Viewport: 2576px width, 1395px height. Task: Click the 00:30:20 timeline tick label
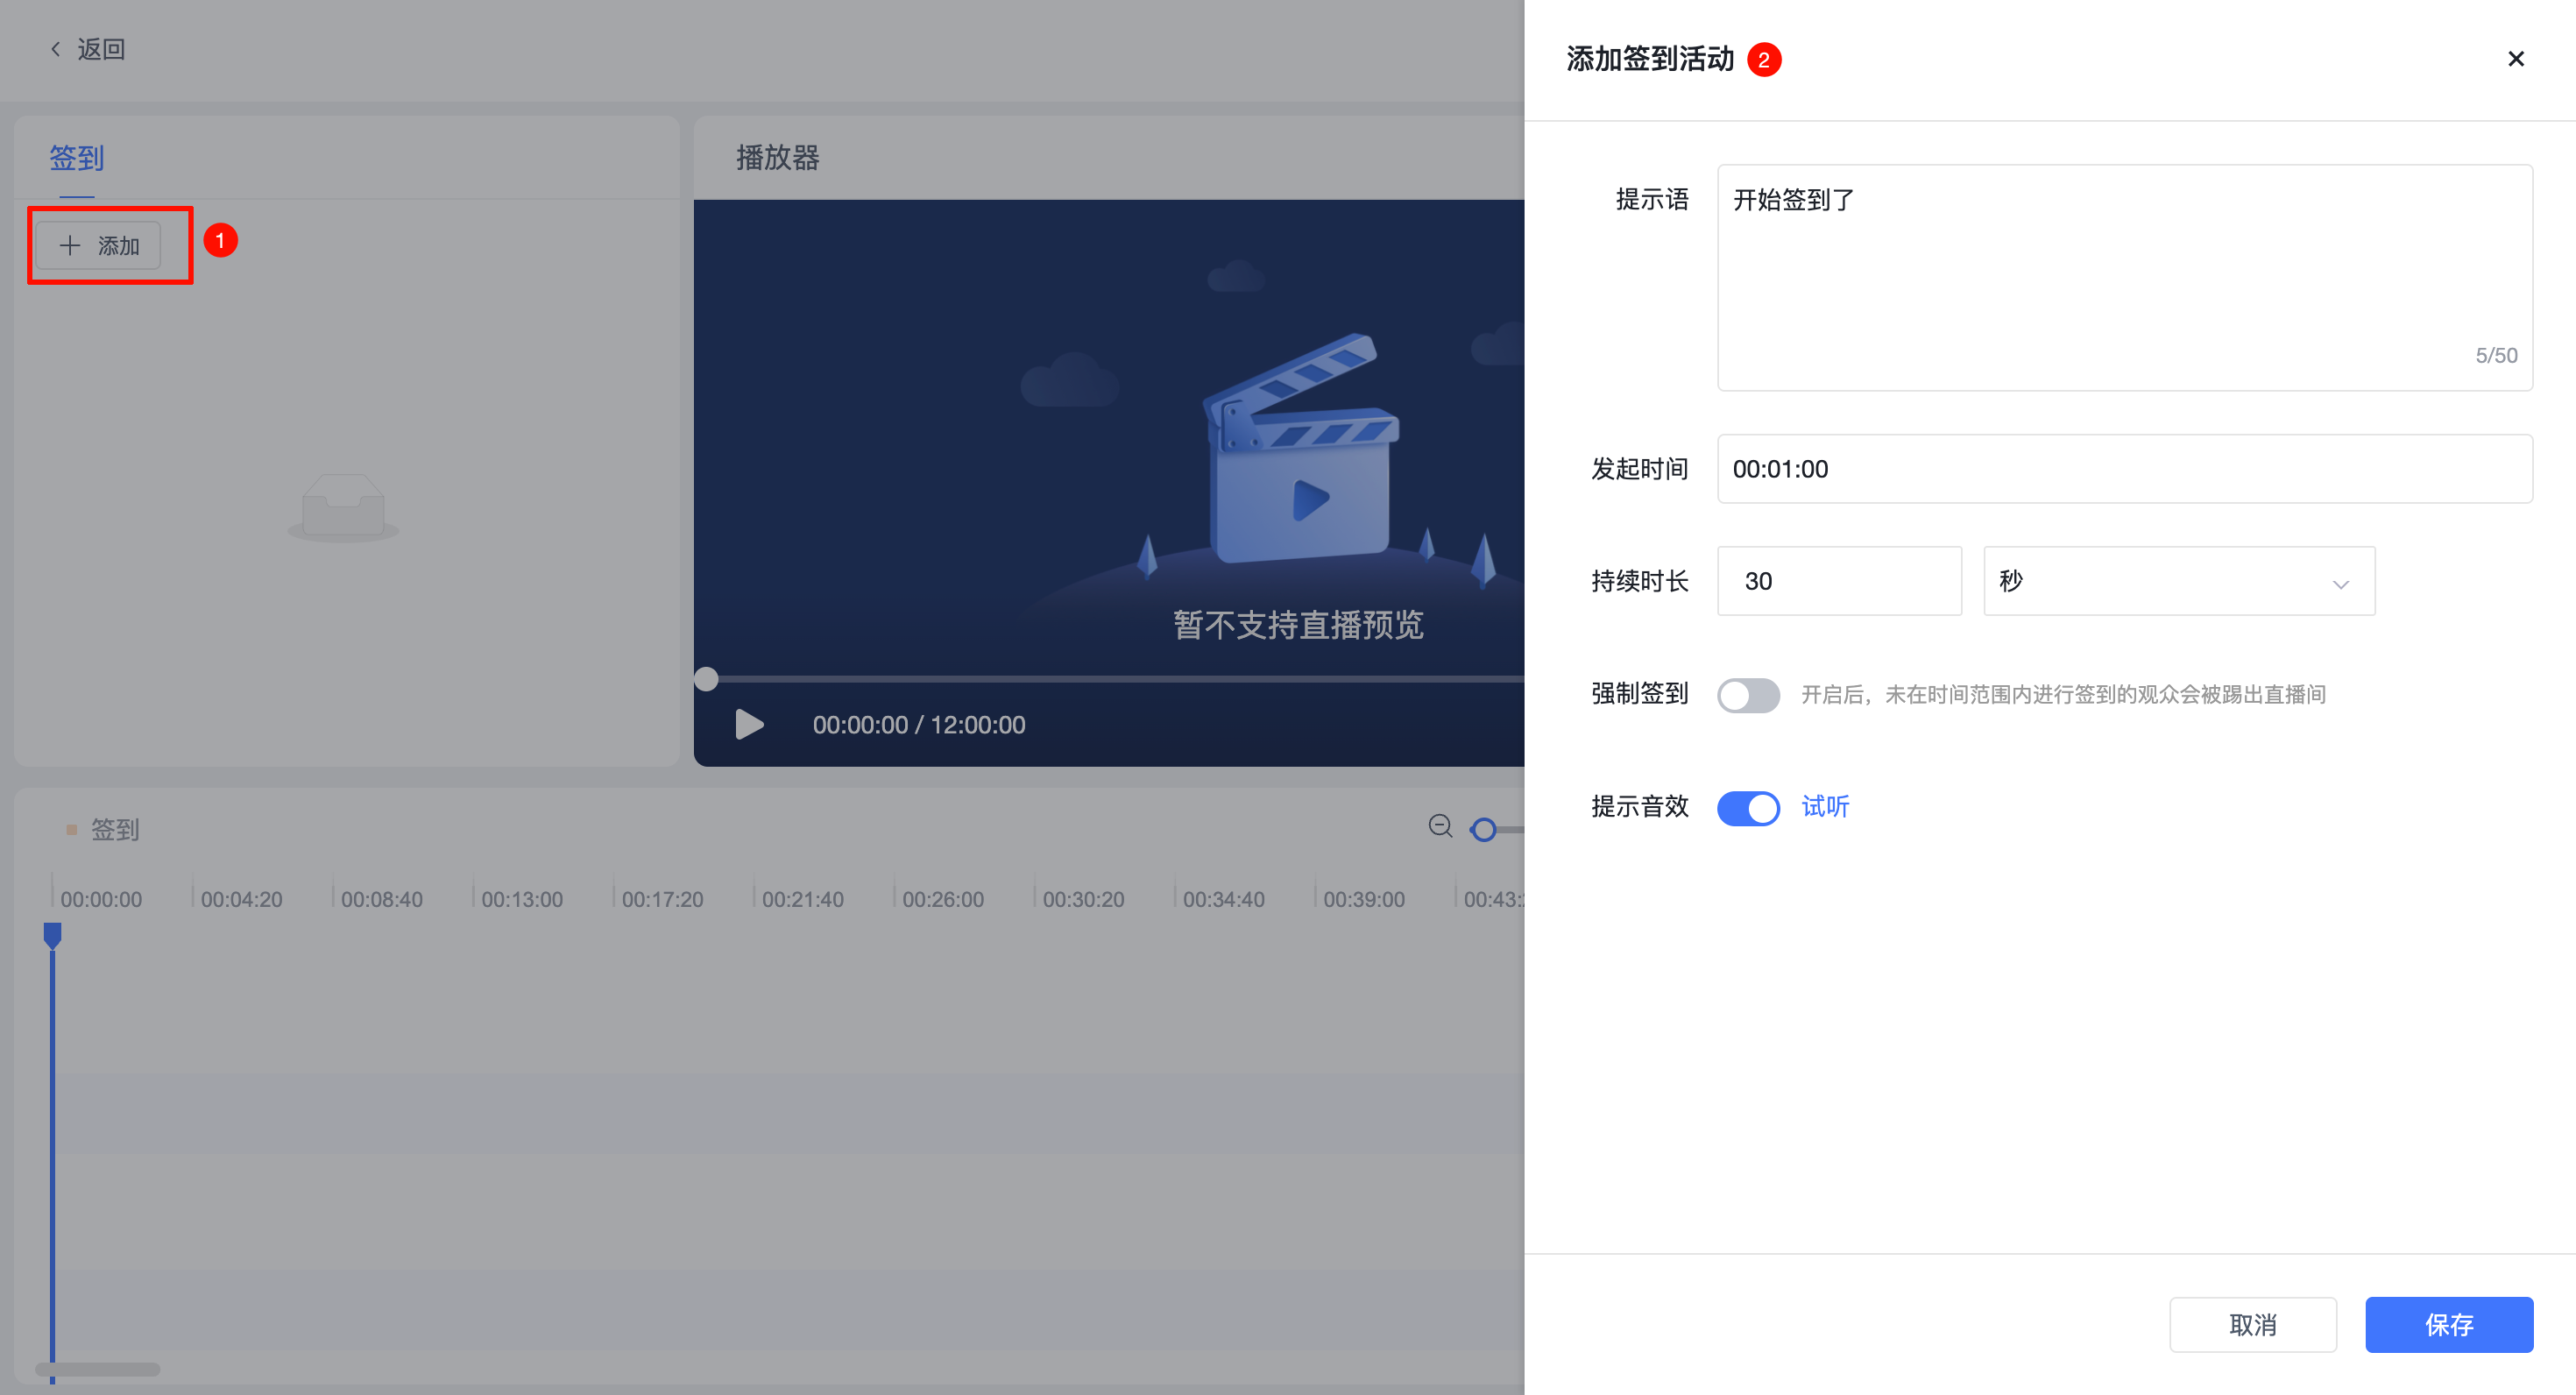pyautogui.click(x=1083, y=899)
